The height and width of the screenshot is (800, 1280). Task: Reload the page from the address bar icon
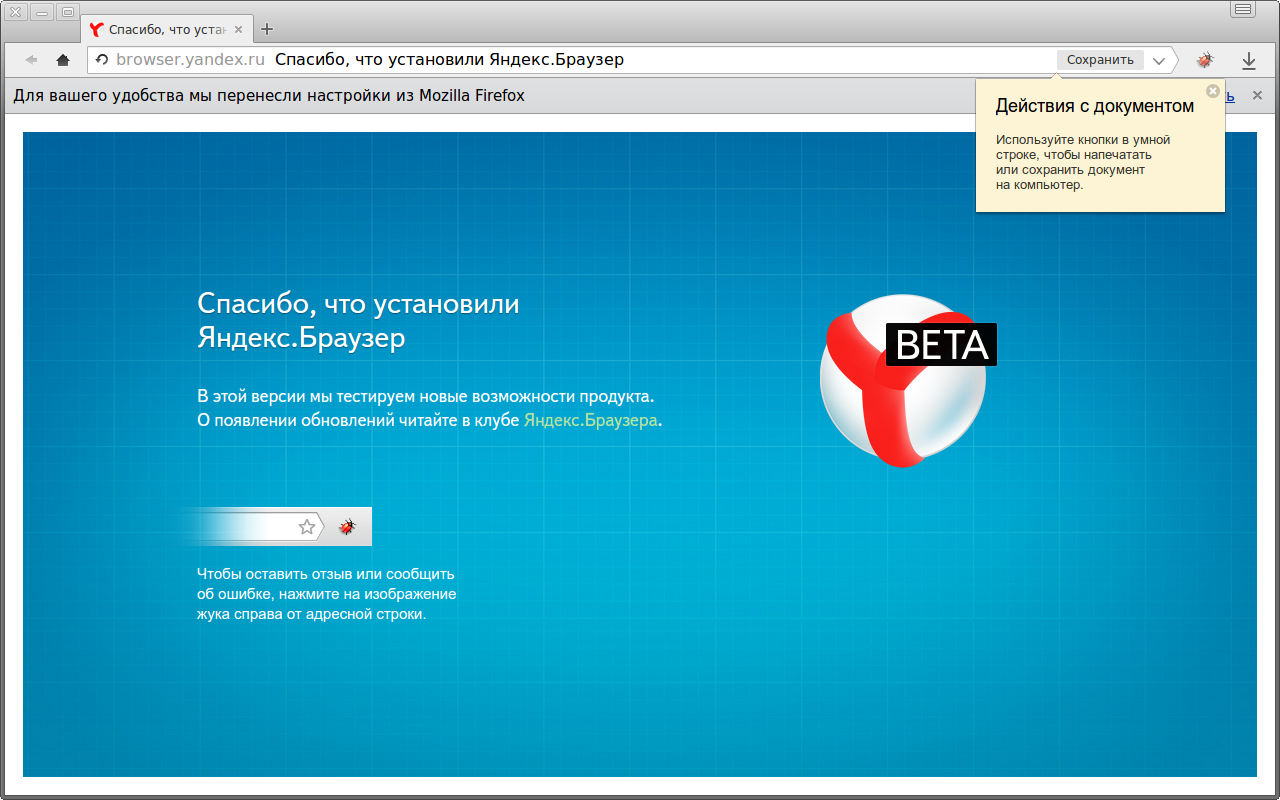point(101,60)
